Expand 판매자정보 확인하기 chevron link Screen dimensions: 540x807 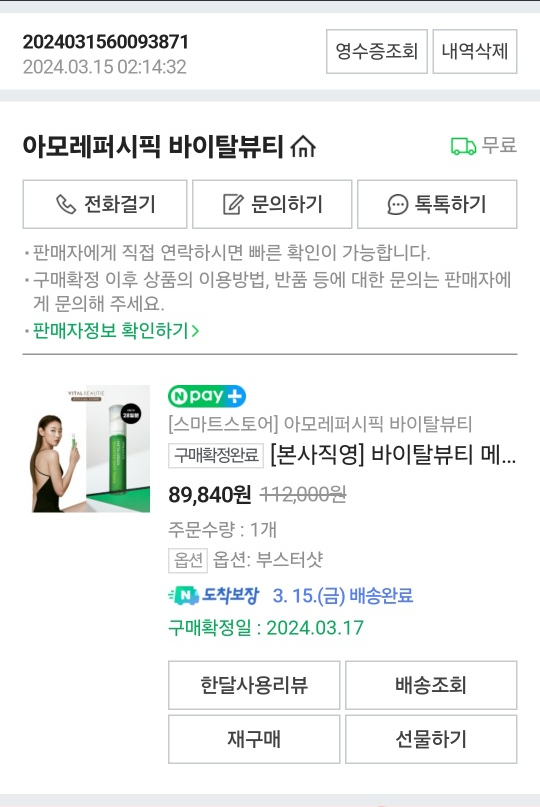116,330
